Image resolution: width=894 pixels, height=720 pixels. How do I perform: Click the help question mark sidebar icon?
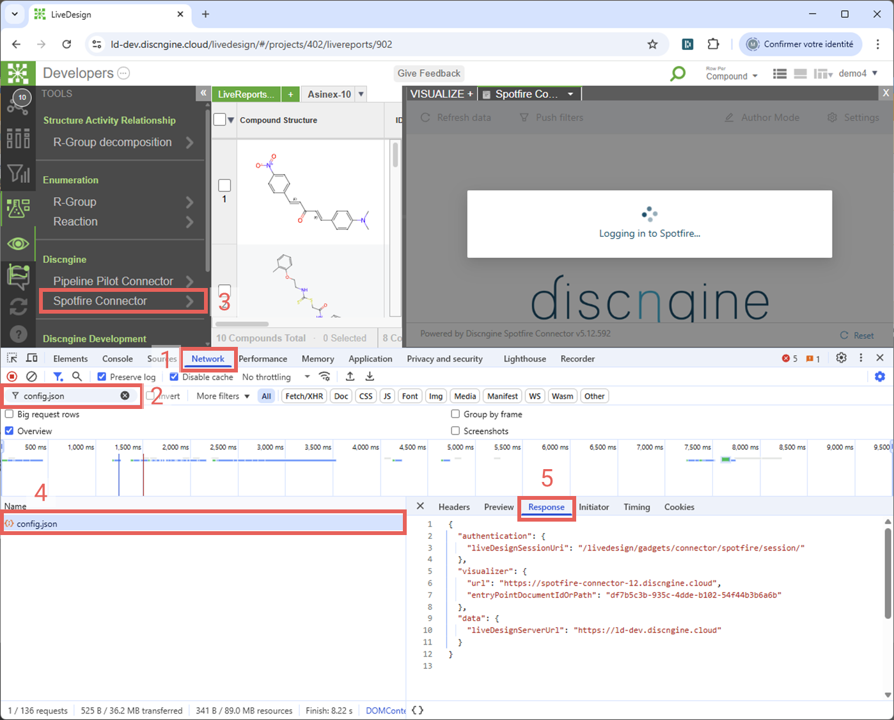coord(18,334)
